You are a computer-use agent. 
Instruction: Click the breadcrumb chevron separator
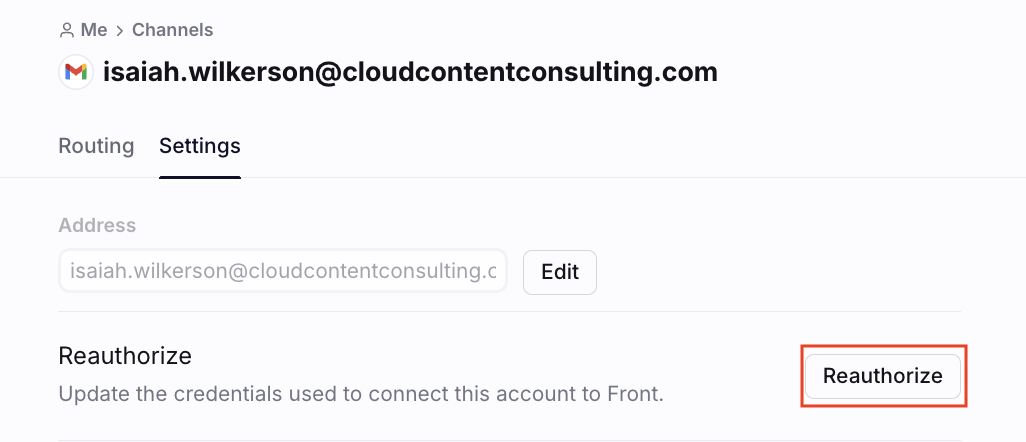pos(120,31)
